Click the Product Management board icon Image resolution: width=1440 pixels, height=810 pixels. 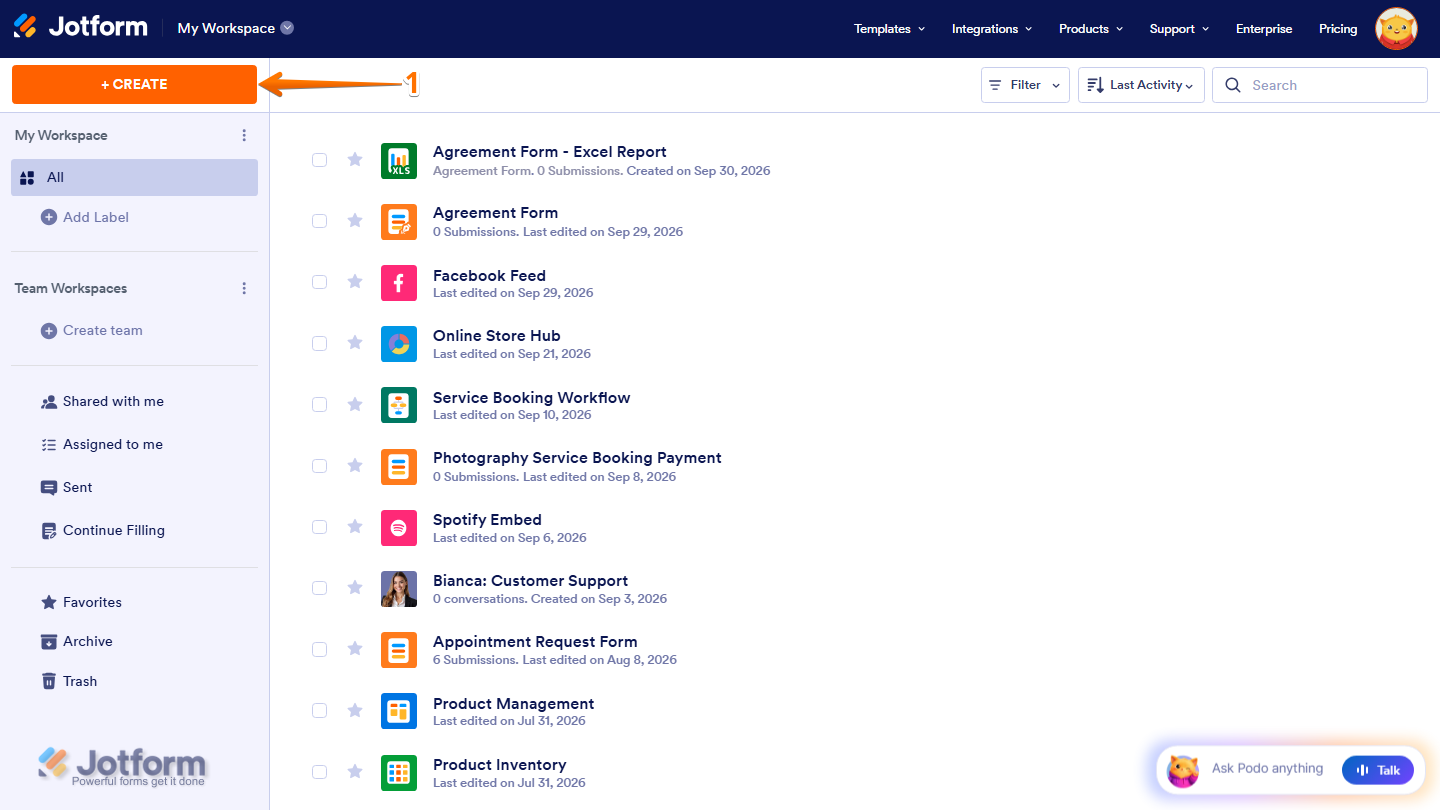click(x=399, y=711)
